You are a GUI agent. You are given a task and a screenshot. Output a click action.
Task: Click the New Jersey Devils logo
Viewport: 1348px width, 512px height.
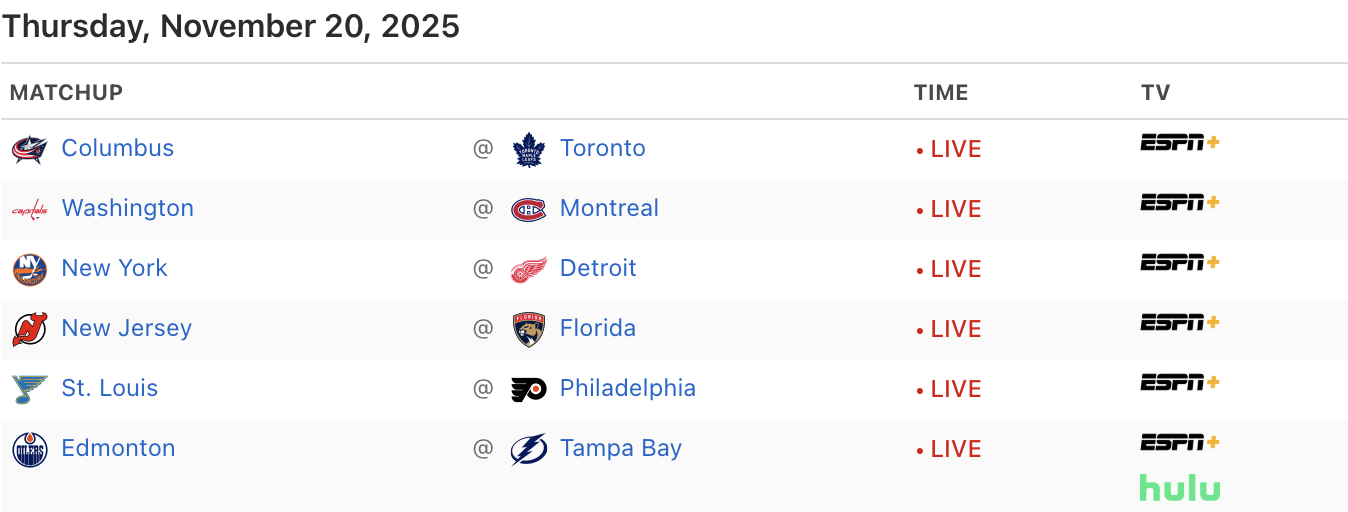tap(29, 329)
